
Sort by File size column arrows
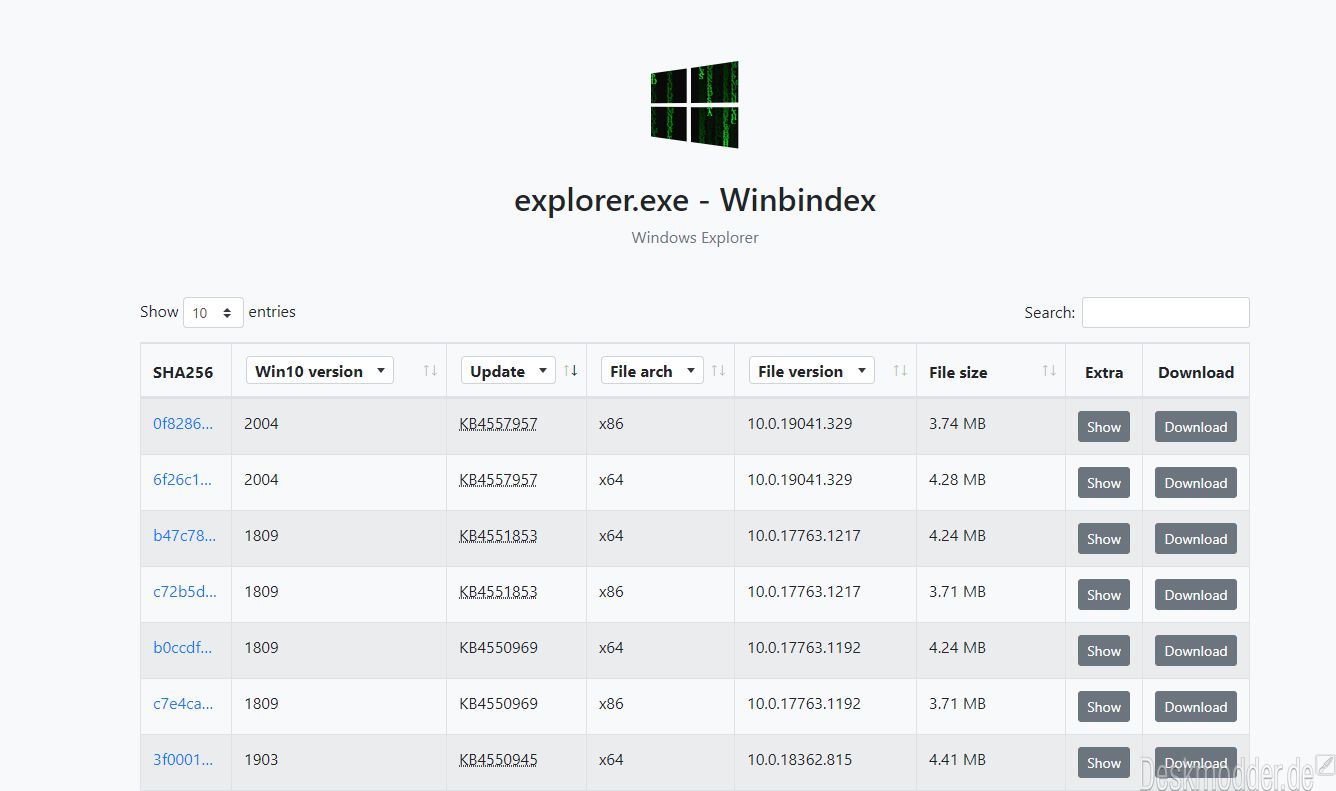point(1049,371)
